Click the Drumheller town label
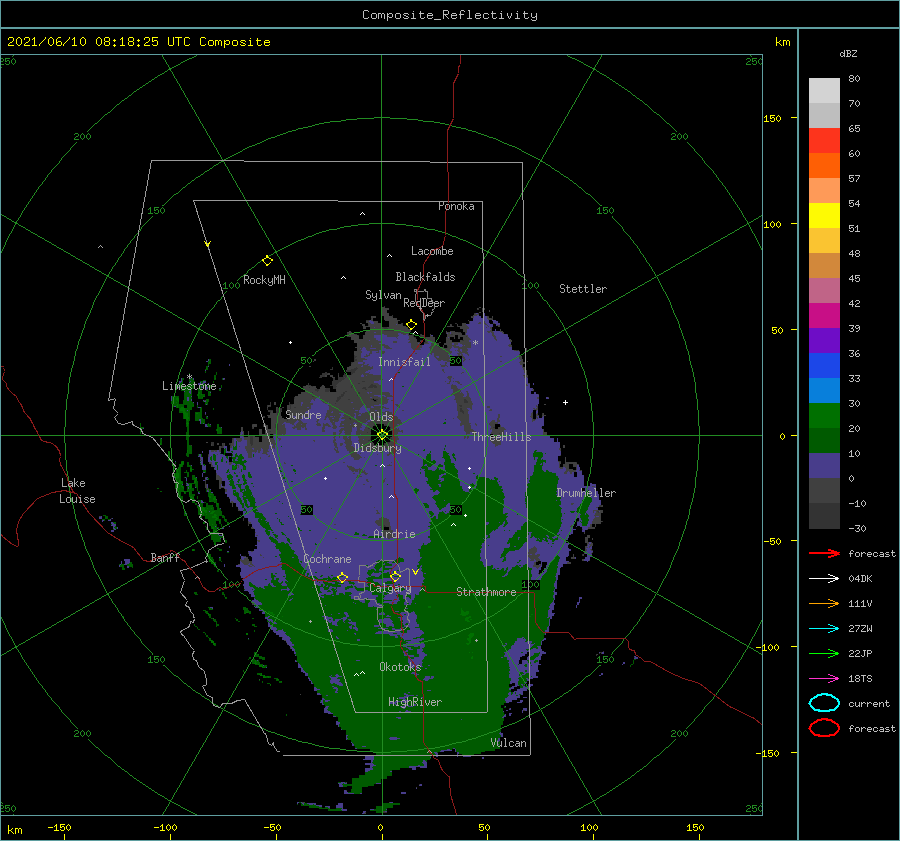This screenshot has height=841, width=900. (586, 493)
